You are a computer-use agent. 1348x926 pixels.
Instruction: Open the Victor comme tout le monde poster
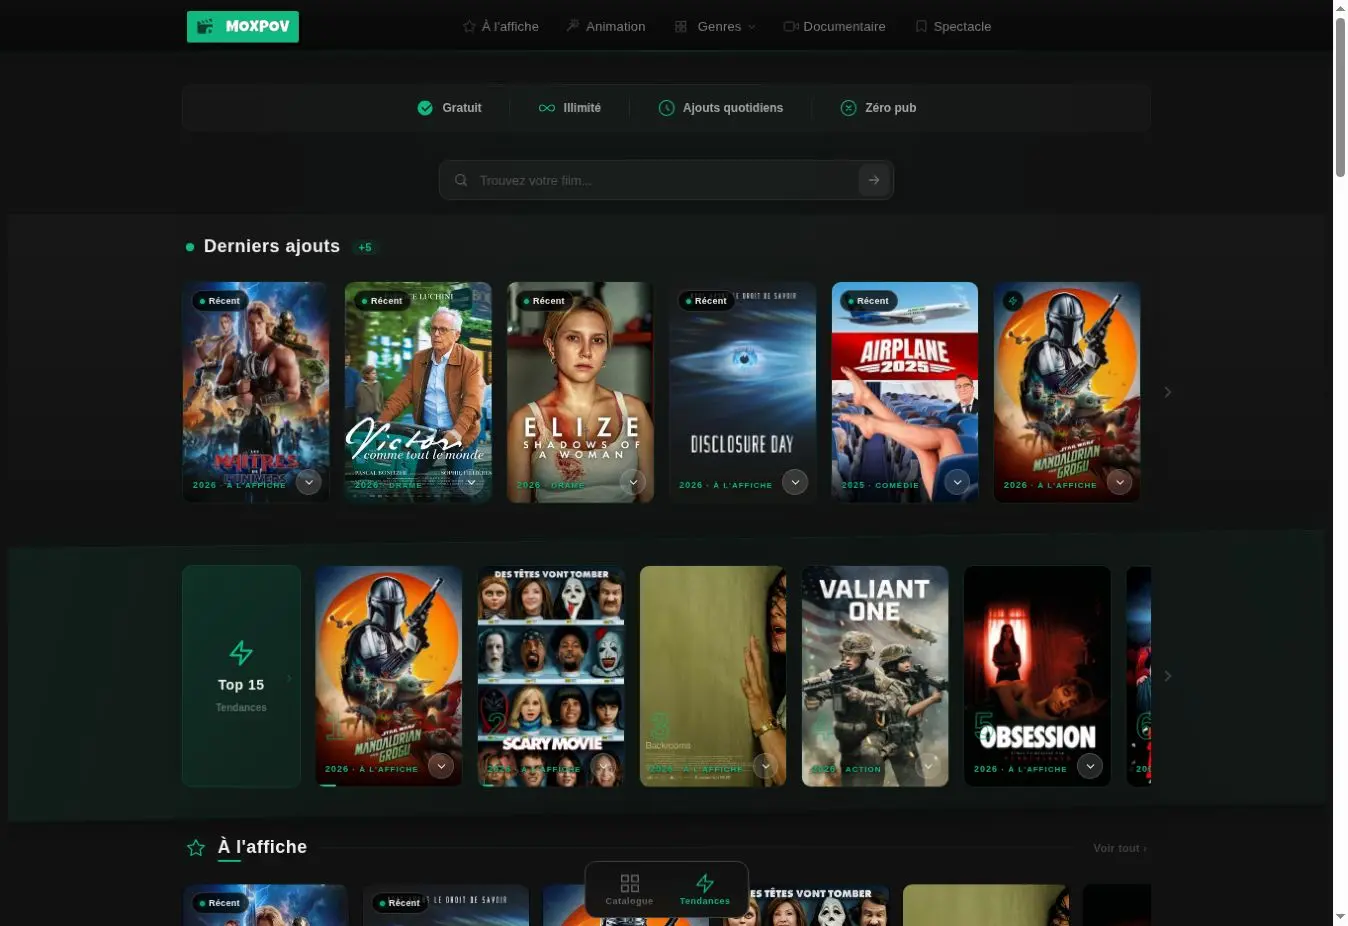click(418, 392)
